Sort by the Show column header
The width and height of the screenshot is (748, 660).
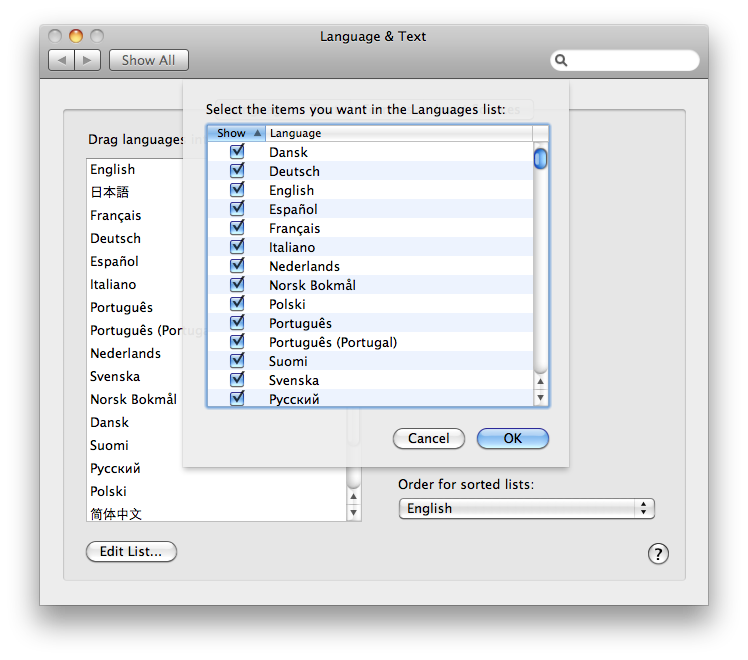click(x=237, y=133)
